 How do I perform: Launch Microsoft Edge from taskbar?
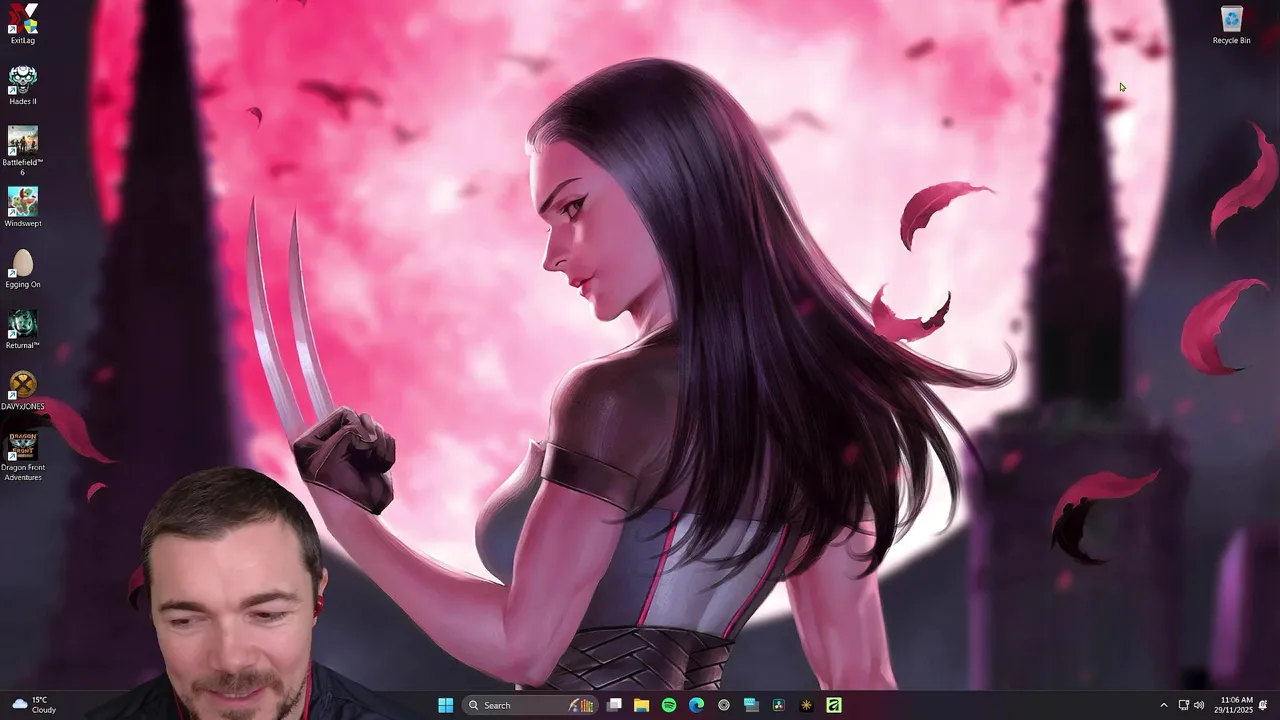click(x=696, y=705)
